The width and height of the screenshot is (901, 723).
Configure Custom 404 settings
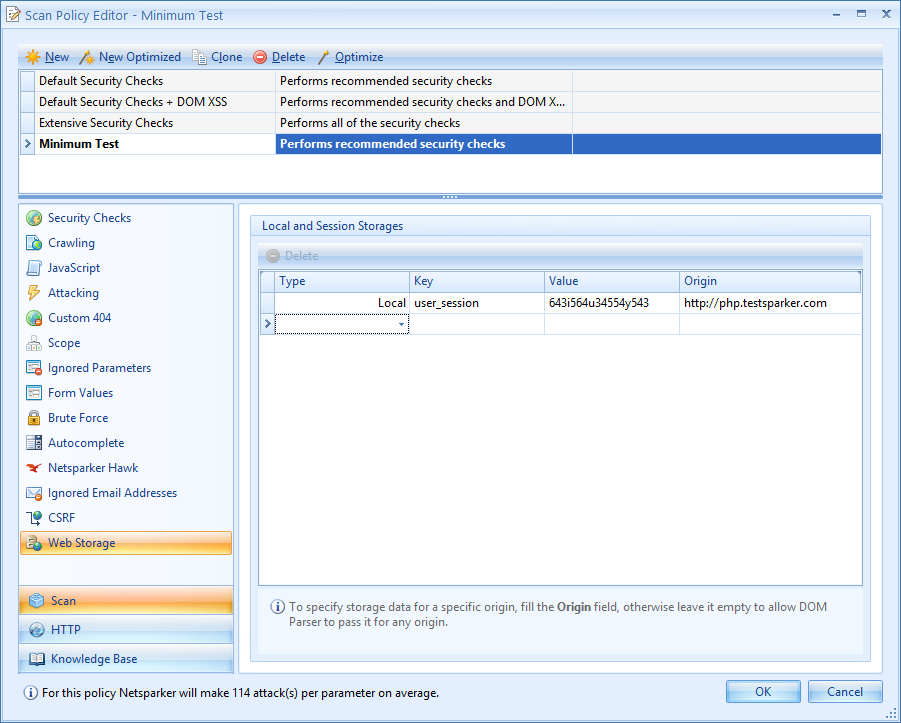(x=76, y=317)
